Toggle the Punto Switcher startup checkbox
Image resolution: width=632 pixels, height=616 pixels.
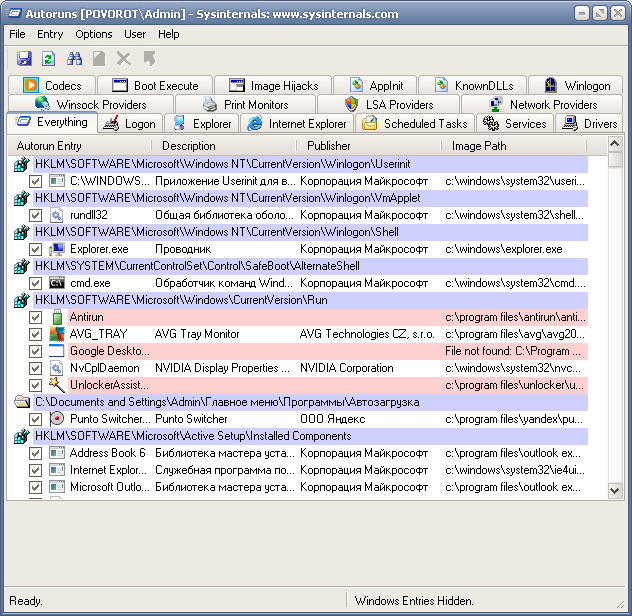pos(35,420)
